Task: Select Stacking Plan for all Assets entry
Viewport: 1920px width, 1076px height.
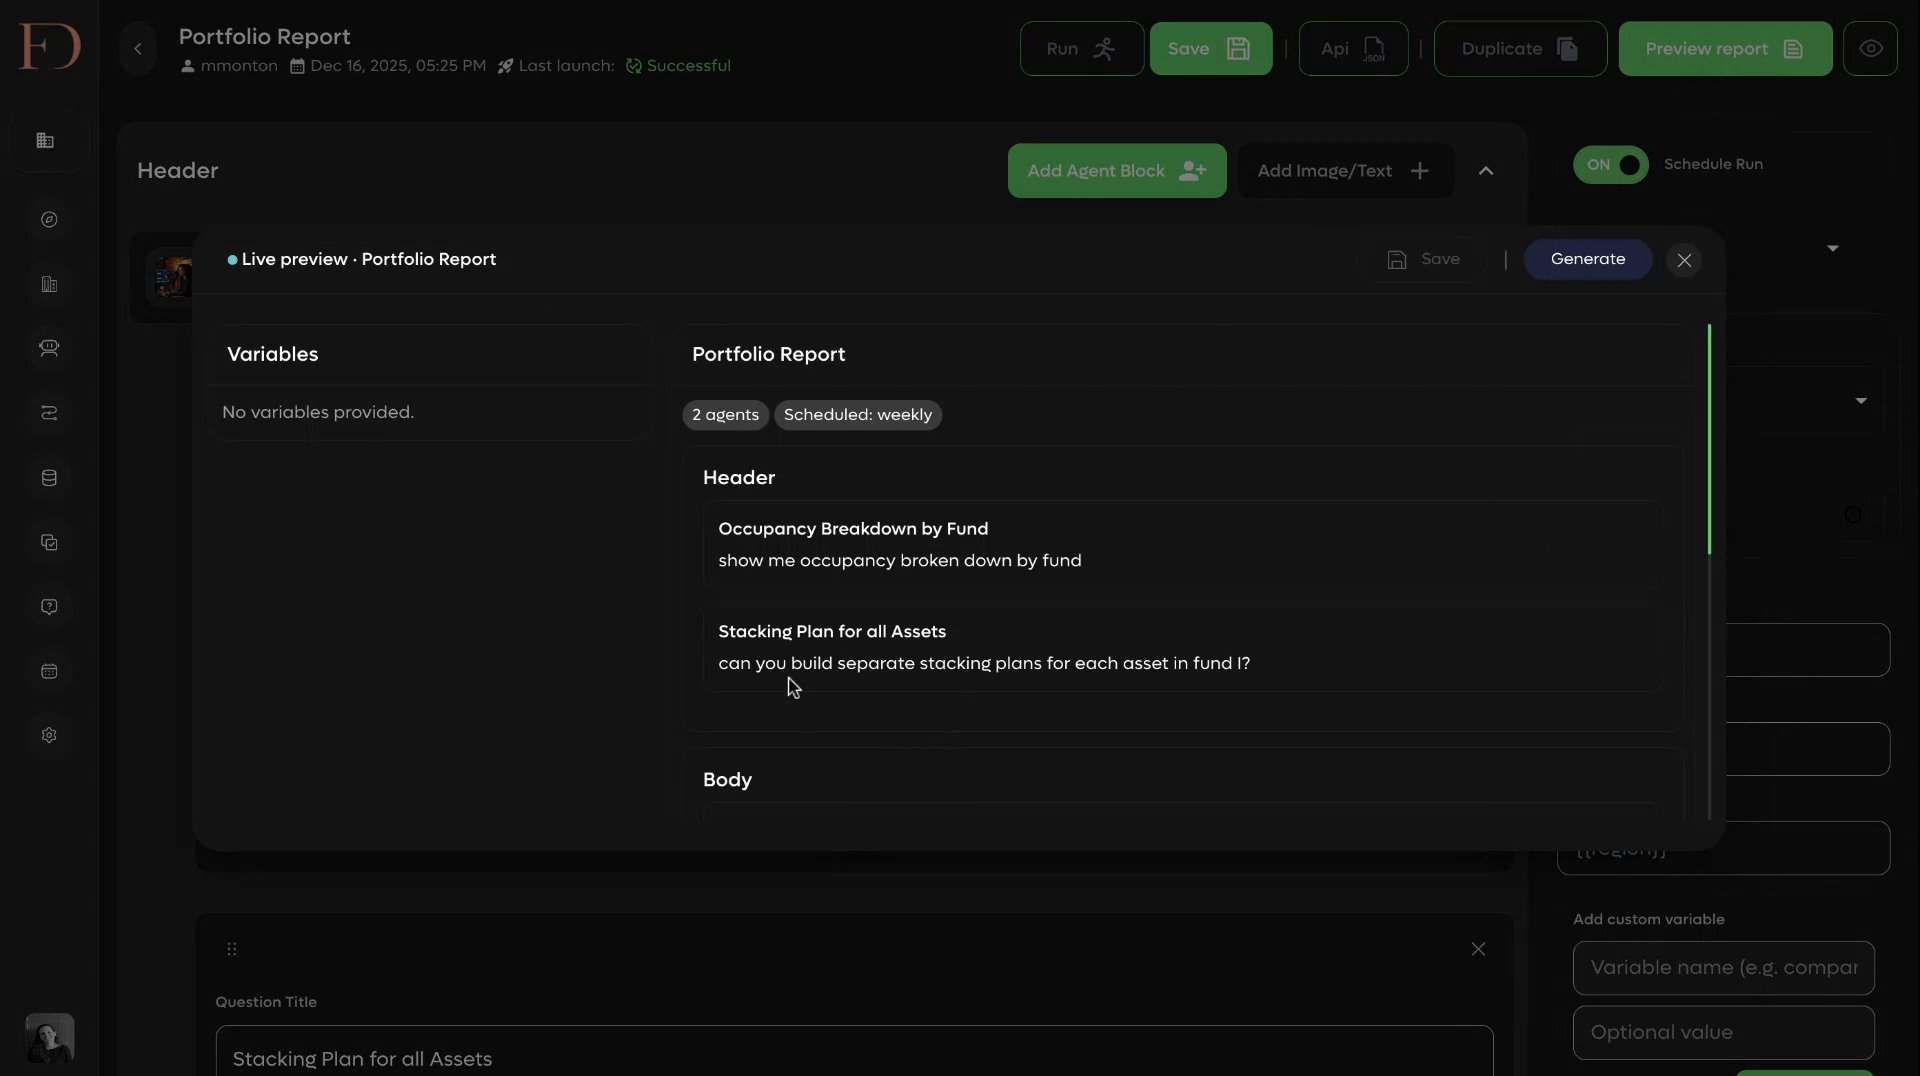Action: (1182, 648)
